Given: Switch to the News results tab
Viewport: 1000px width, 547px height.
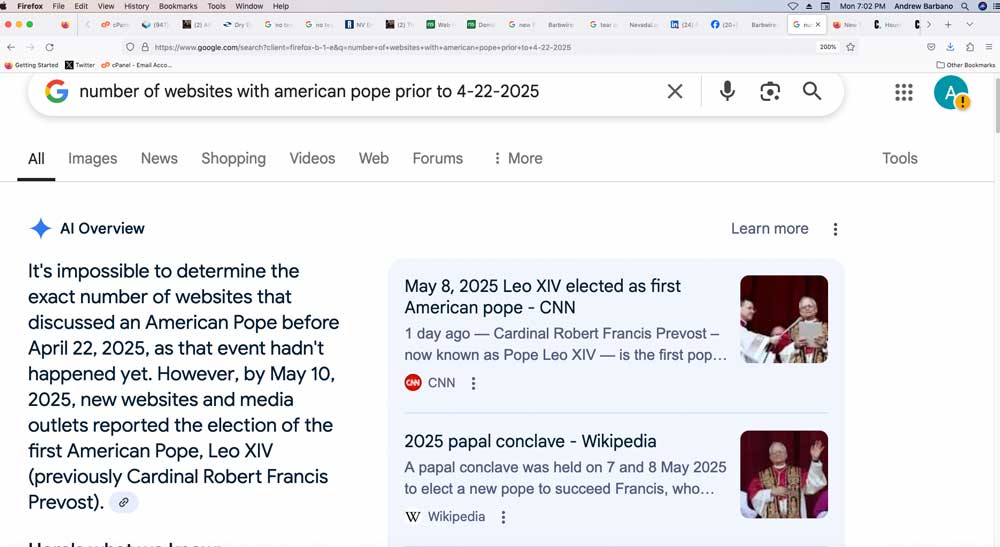Looking at the screenshot, I should (159, 158).
